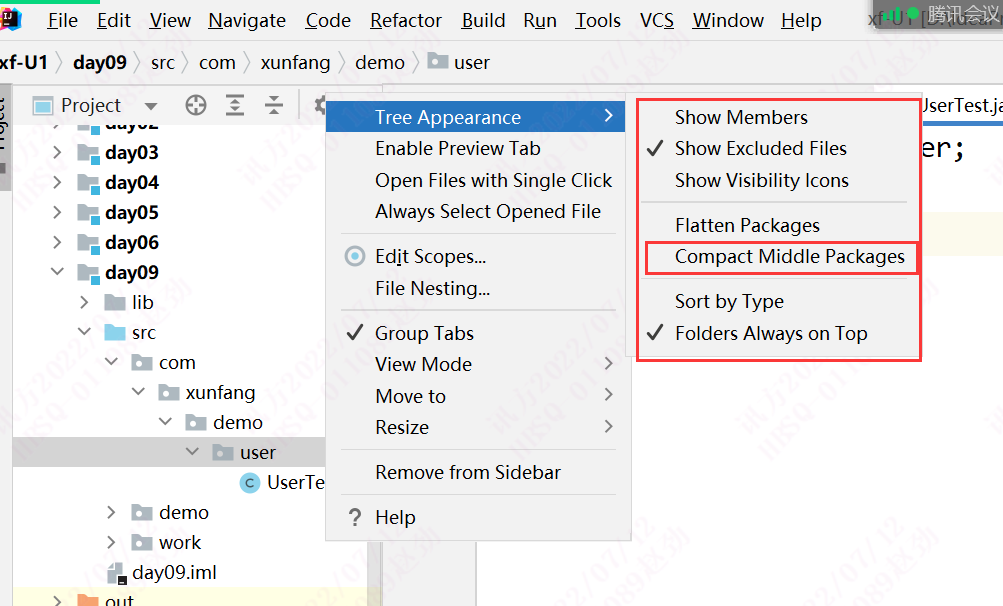
Task: Toggle Show Excluded Files option
Action: [760, 149]
